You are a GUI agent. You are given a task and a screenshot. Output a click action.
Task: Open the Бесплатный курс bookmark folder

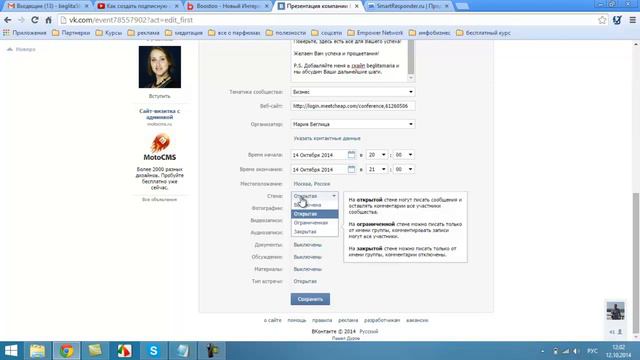pyautogui.click(x=483, y=33)
